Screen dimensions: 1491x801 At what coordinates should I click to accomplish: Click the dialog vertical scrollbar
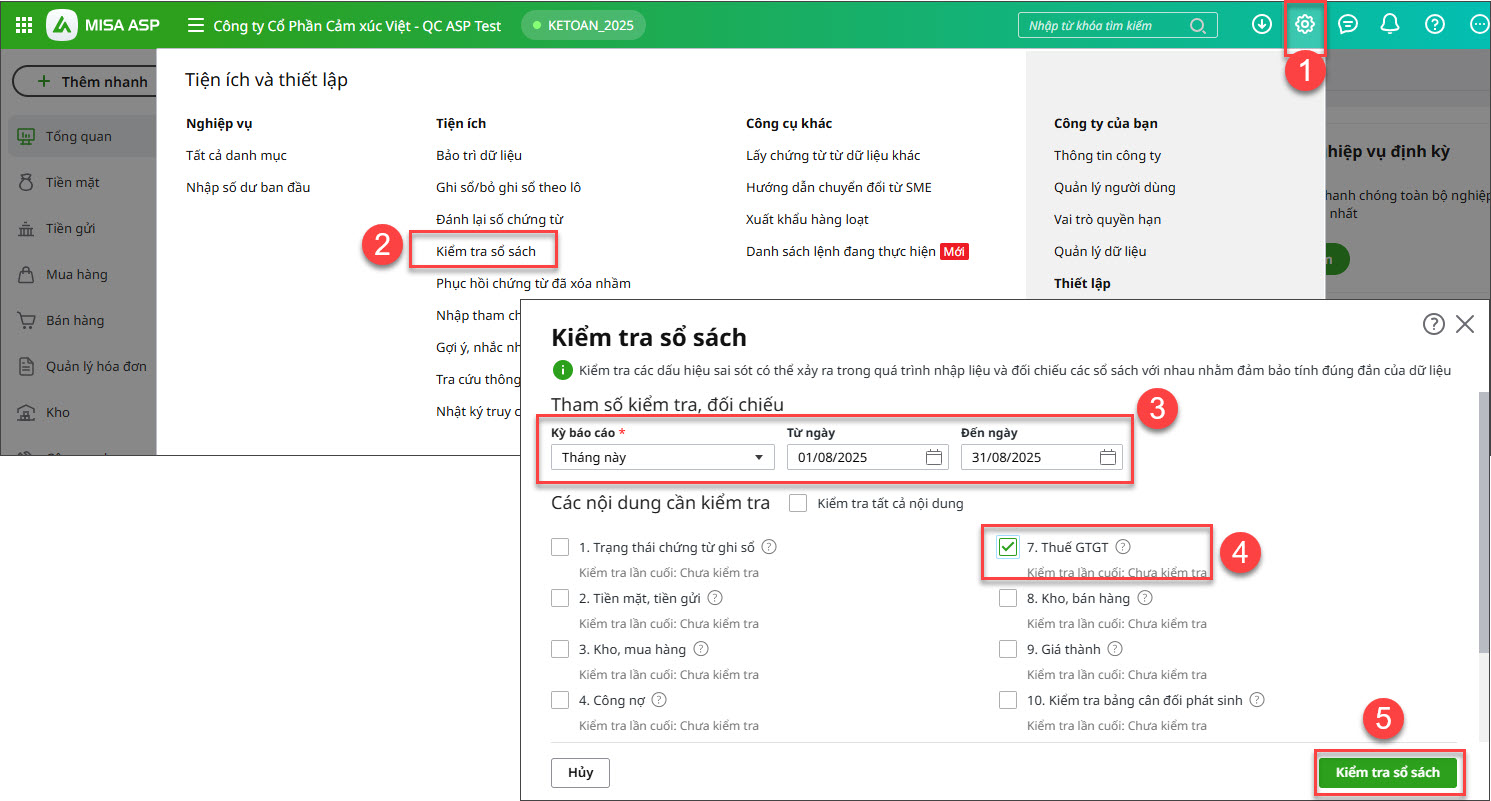1482,520
